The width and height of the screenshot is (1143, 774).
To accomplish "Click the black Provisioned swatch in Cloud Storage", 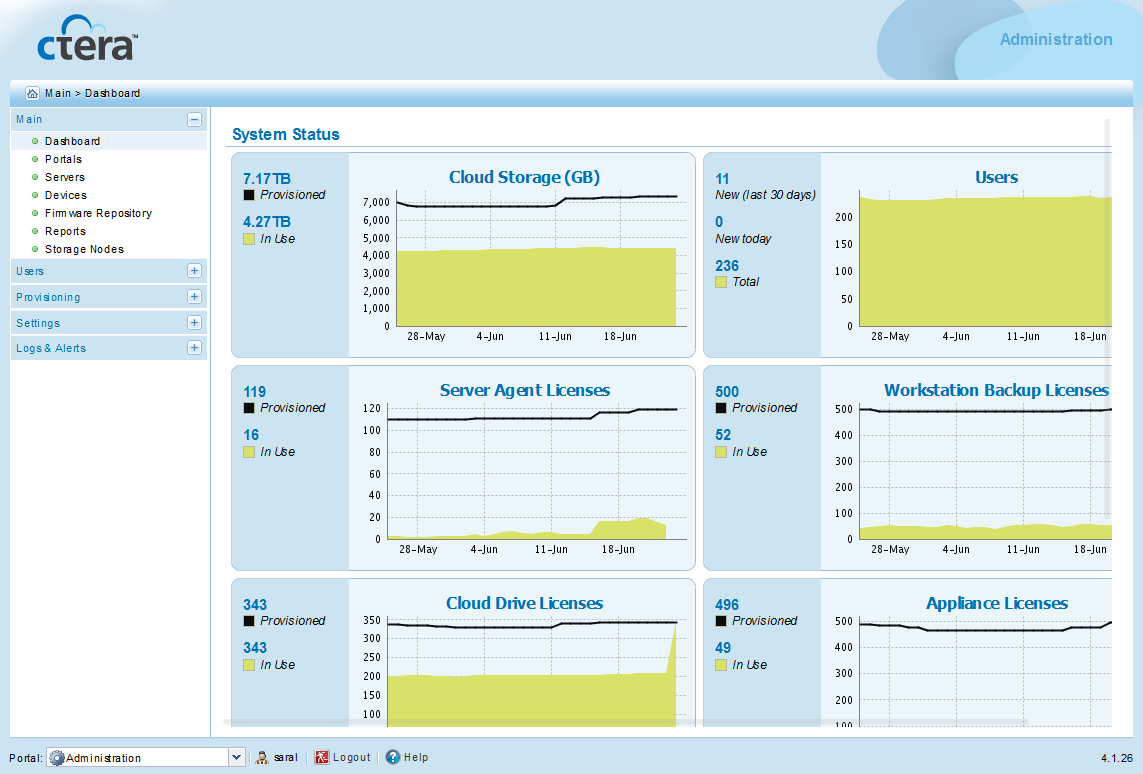I will (249, 195).
